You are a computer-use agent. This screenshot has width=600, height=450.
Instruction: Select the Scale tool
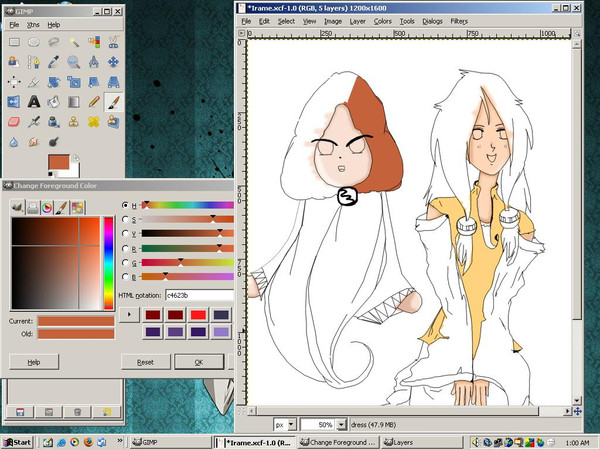pos(74,82)
